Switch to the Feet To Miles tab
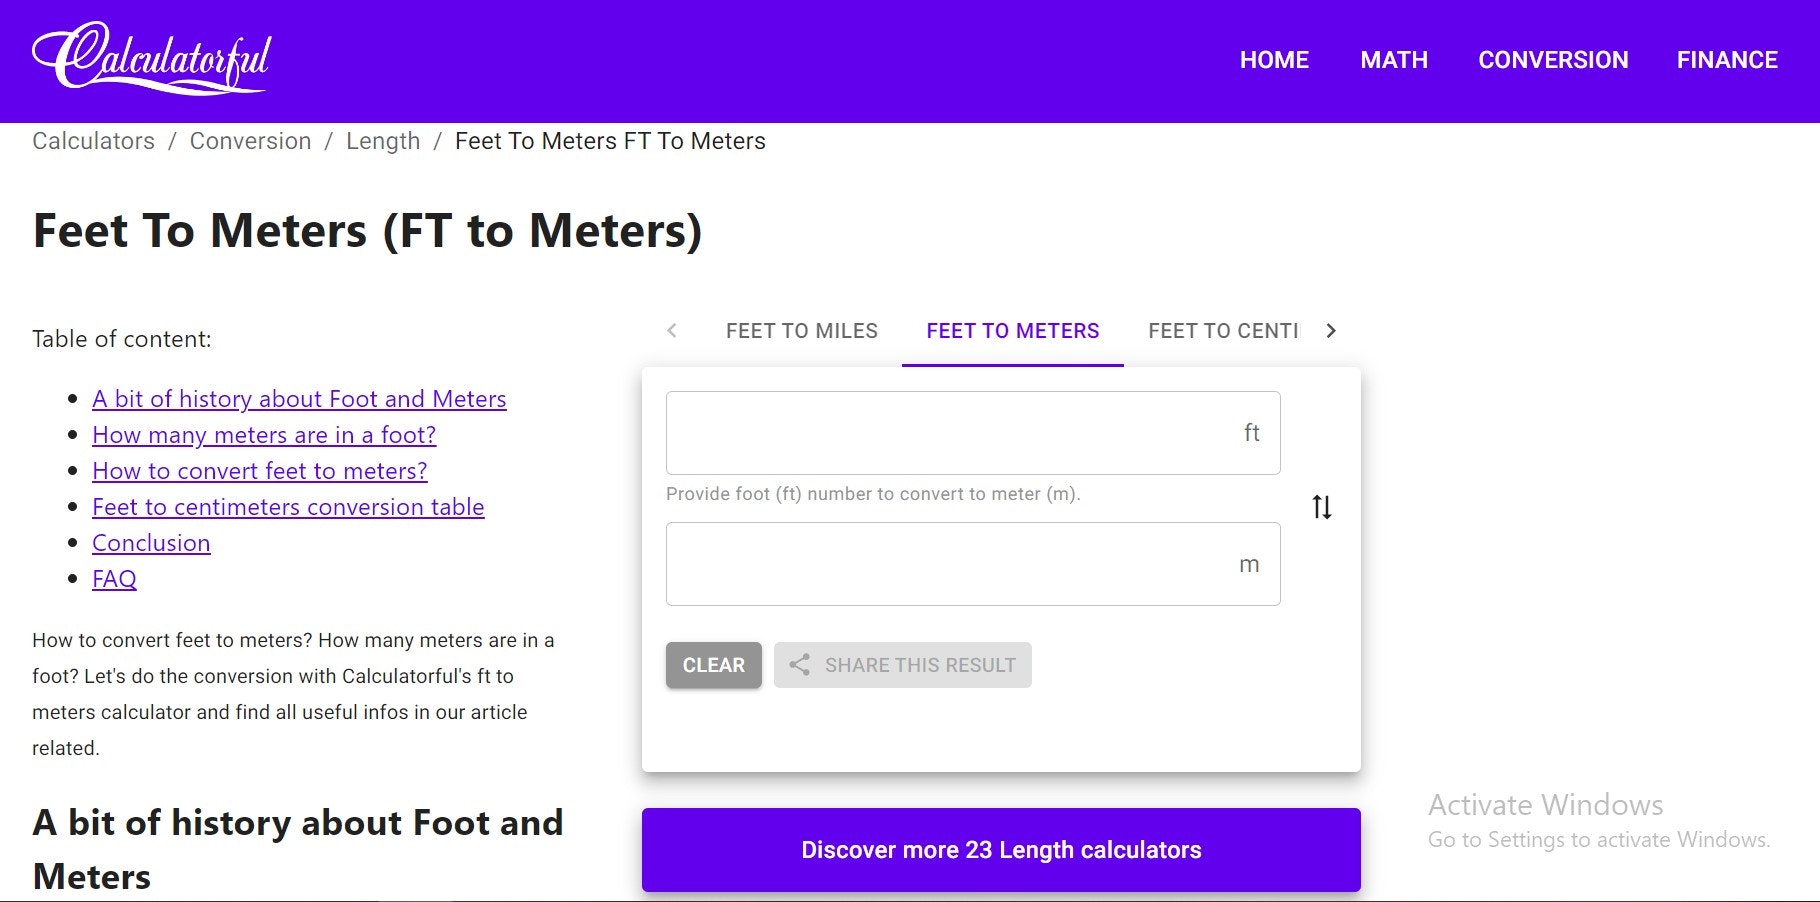1820x902 pixels. tap(801, 330)
